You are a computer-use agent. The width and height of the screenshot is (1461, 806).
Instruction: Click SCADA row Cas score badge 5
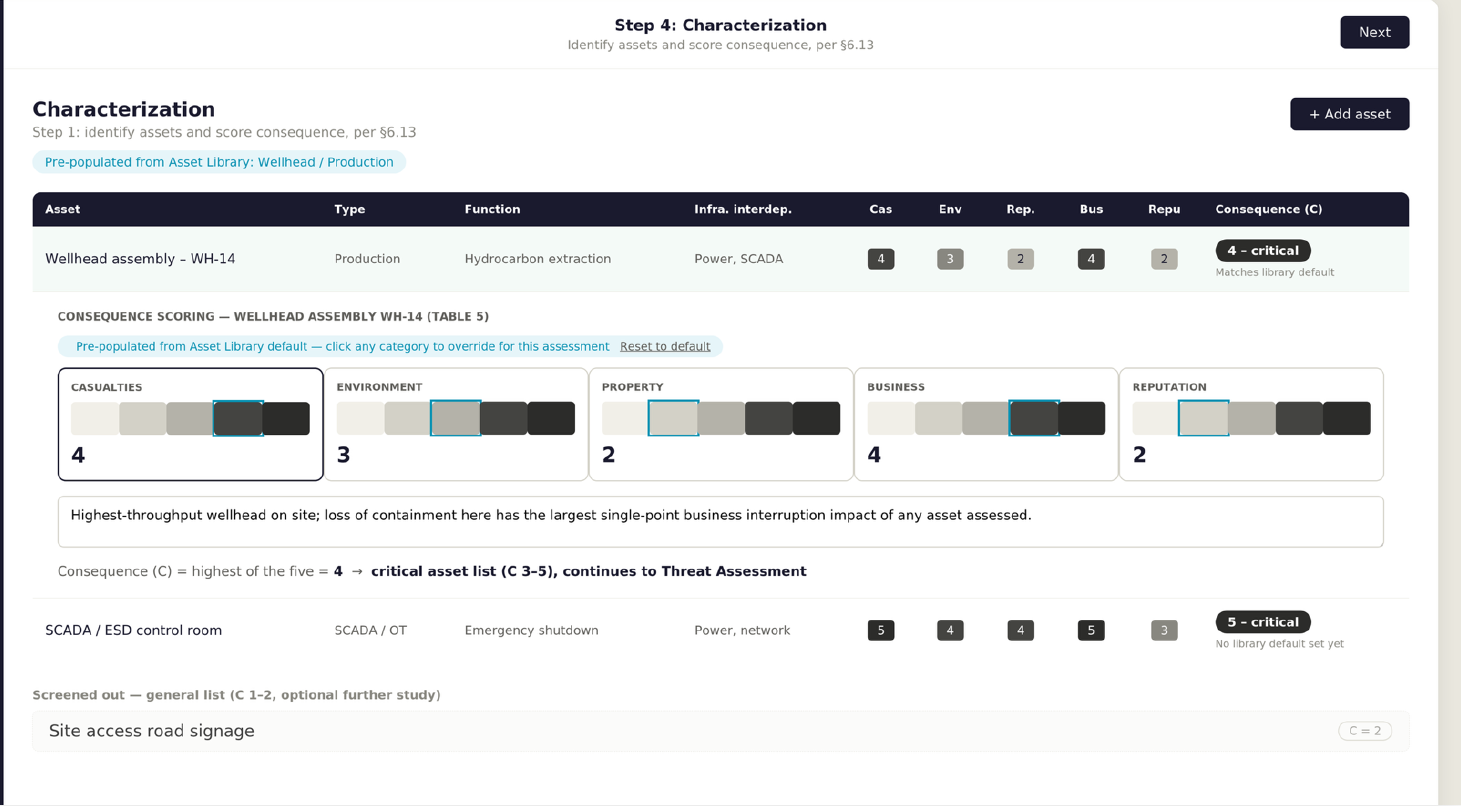coord(881,630)
